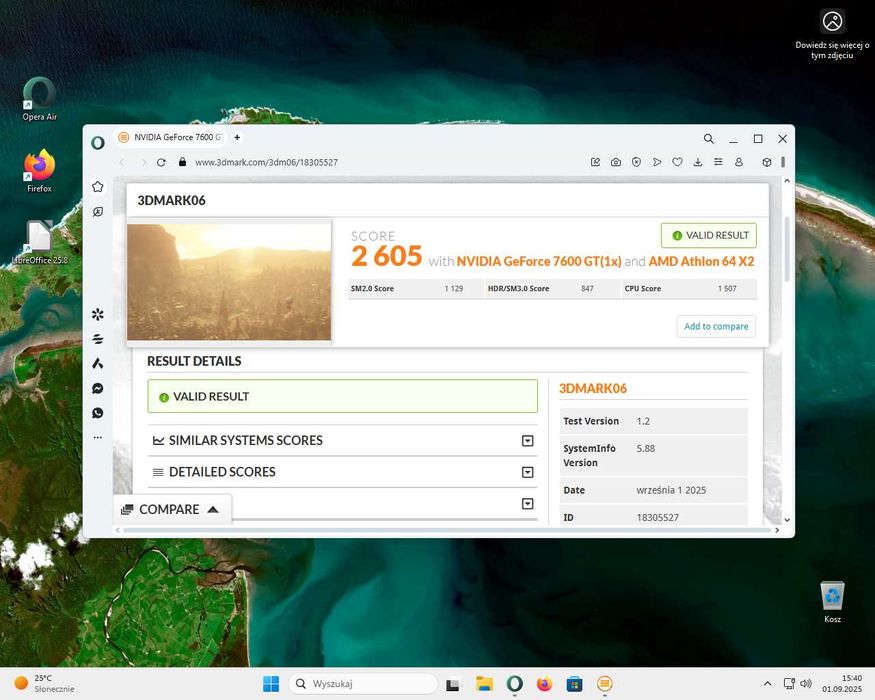Open the wavy lines icon in sidebar
Image resolution: width=875 pixels, height=700 pixels.
pyautogui.click(x=98, y=339)
